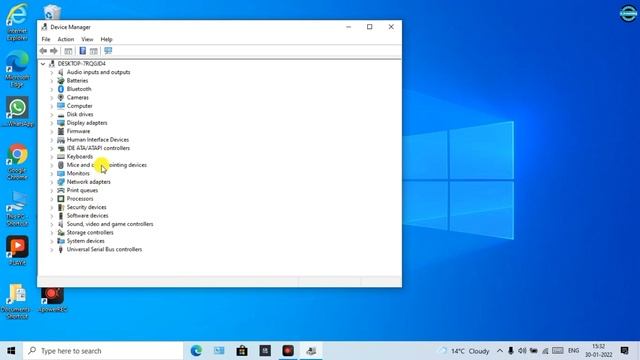Maximize the Device Manager window
This screenshot has width=640, height=360.
[369, 27]
